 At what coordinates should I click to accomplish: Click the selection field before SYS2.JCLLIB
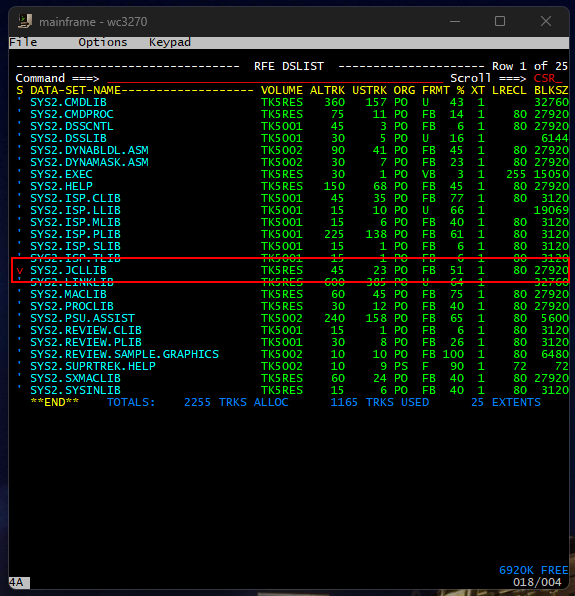click(20, 270)
